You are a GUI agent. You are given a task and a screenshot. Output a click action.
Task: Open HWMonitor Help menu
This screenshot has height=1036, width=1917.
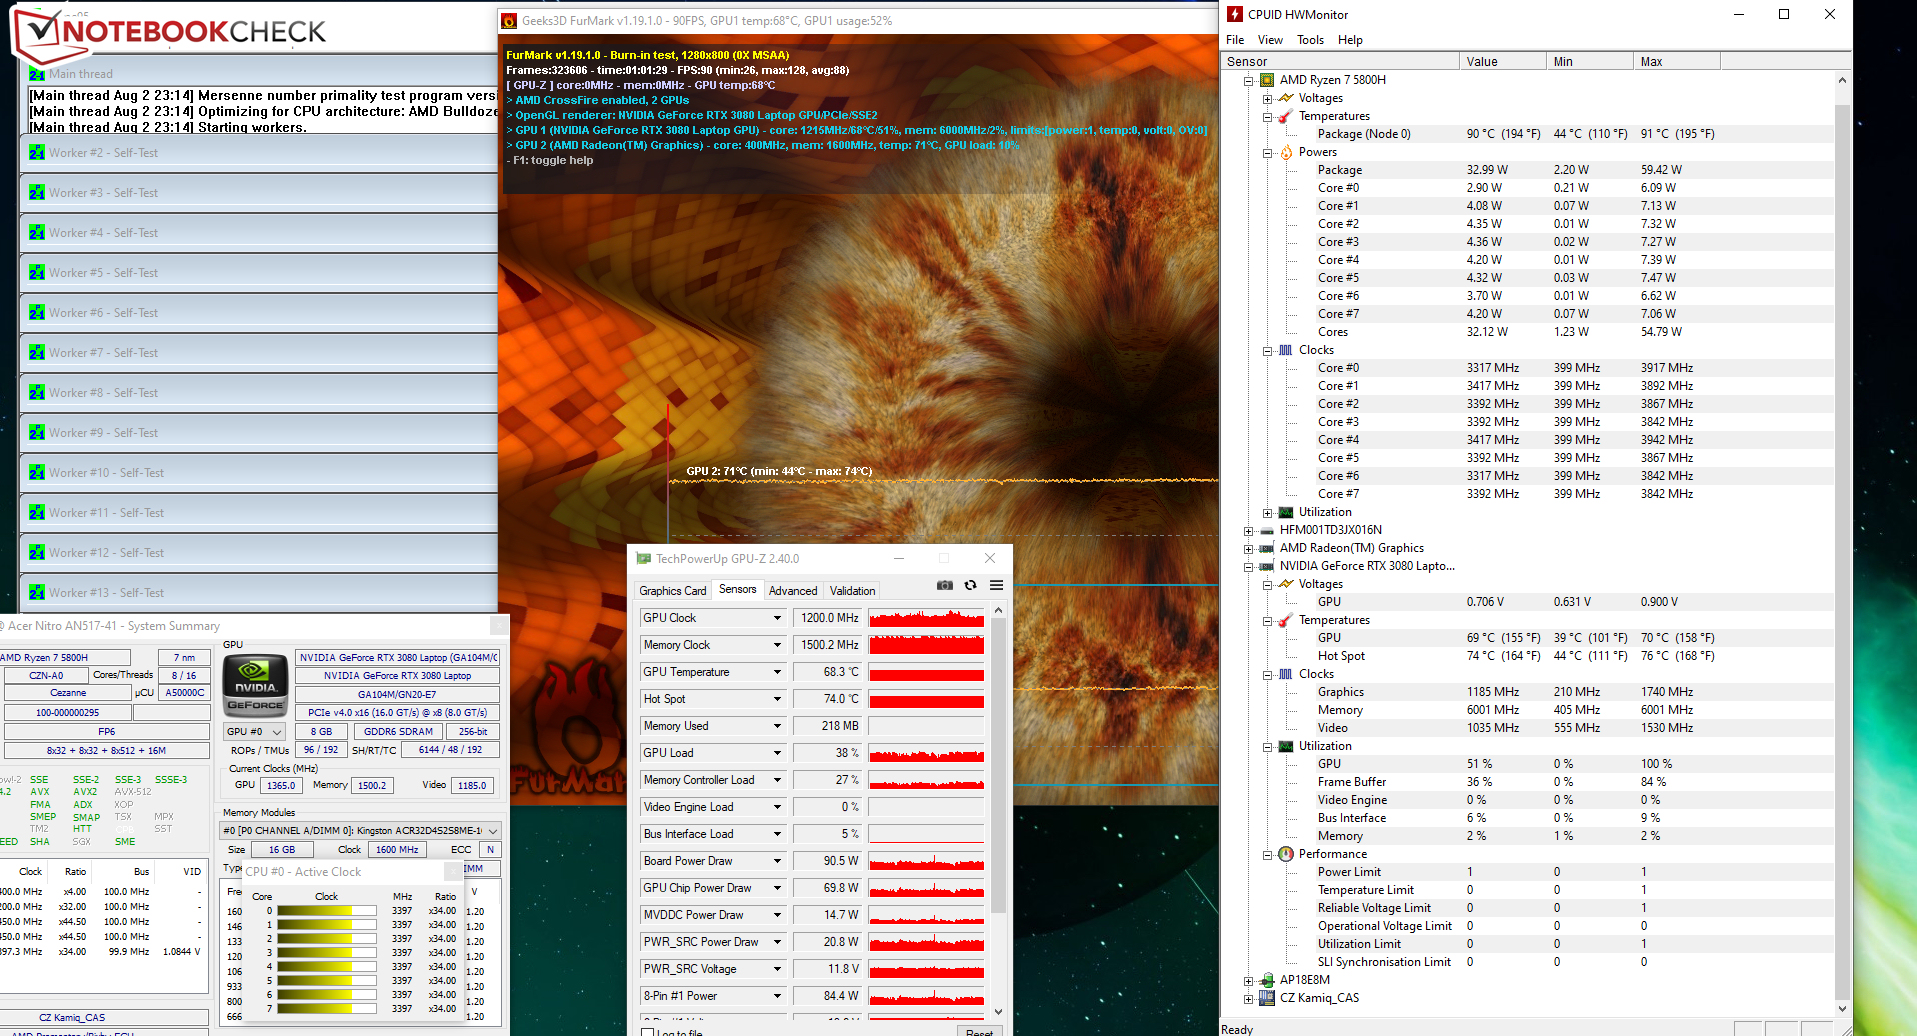pyautogui.click(x=1350, y=40)
